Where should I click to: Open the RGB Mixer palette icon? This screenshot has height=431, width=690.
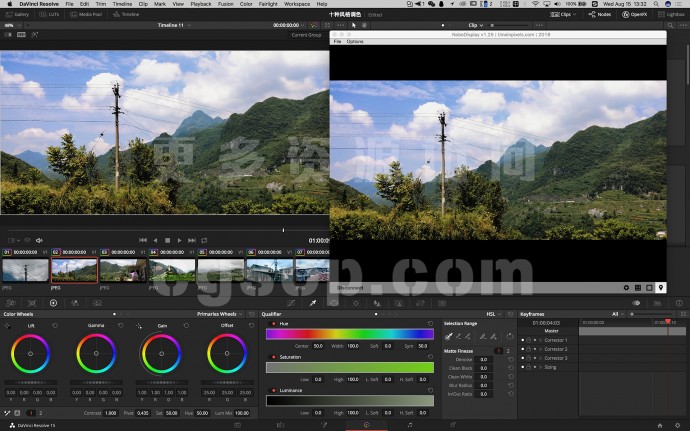coord(75,303)
